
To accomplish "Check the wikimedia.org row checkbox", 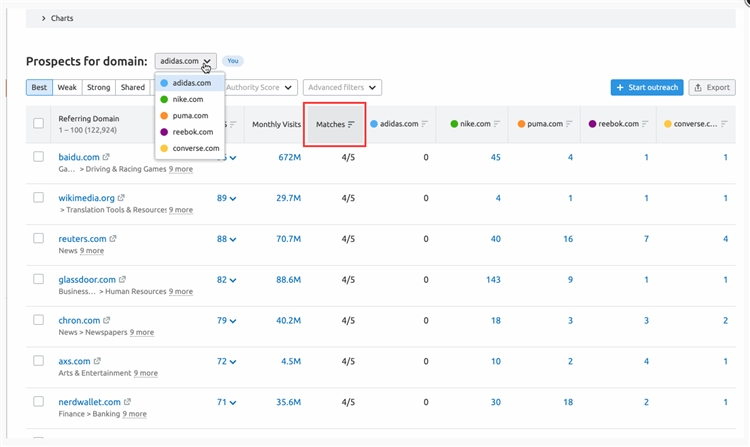I will [39, 197].
